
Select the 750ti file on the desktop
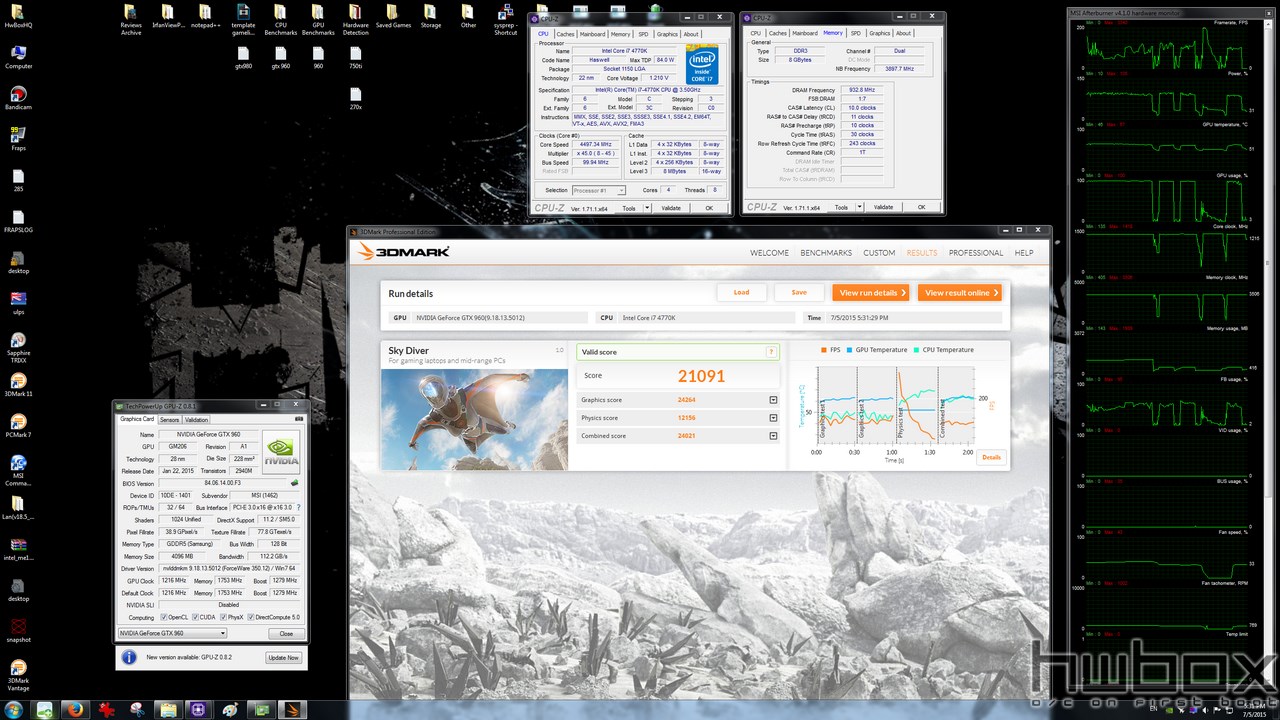(355, 57)
